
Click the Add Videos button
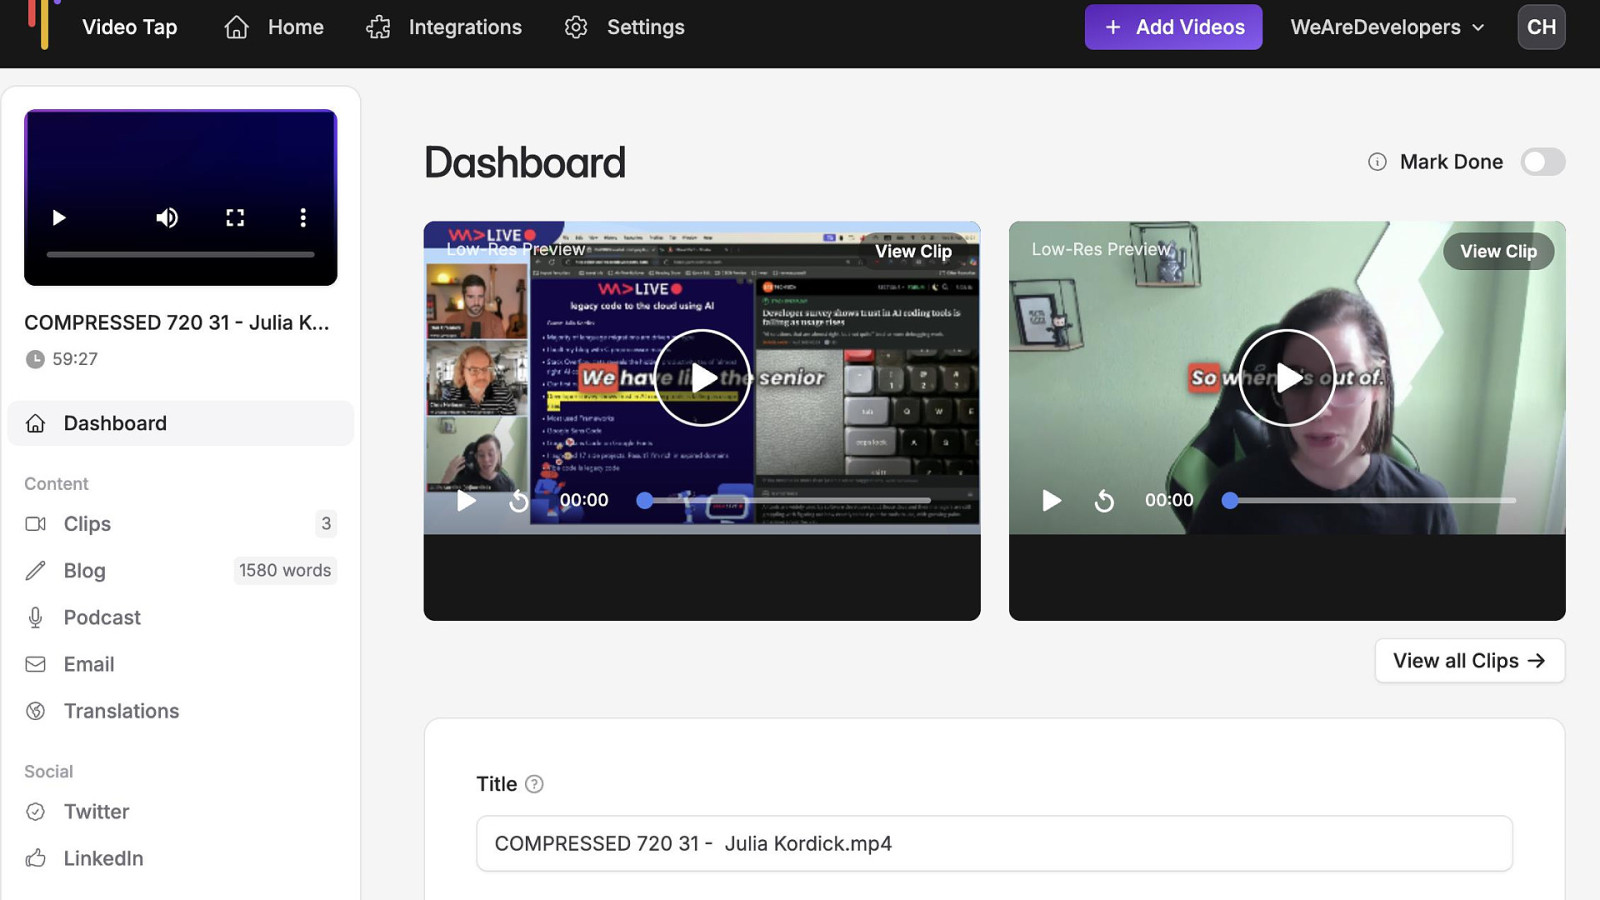pos(1173,27)
